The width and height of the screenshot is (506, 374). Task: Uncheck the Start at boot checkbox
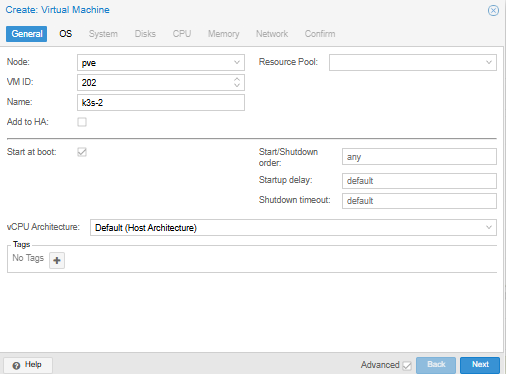pos(82,152)
